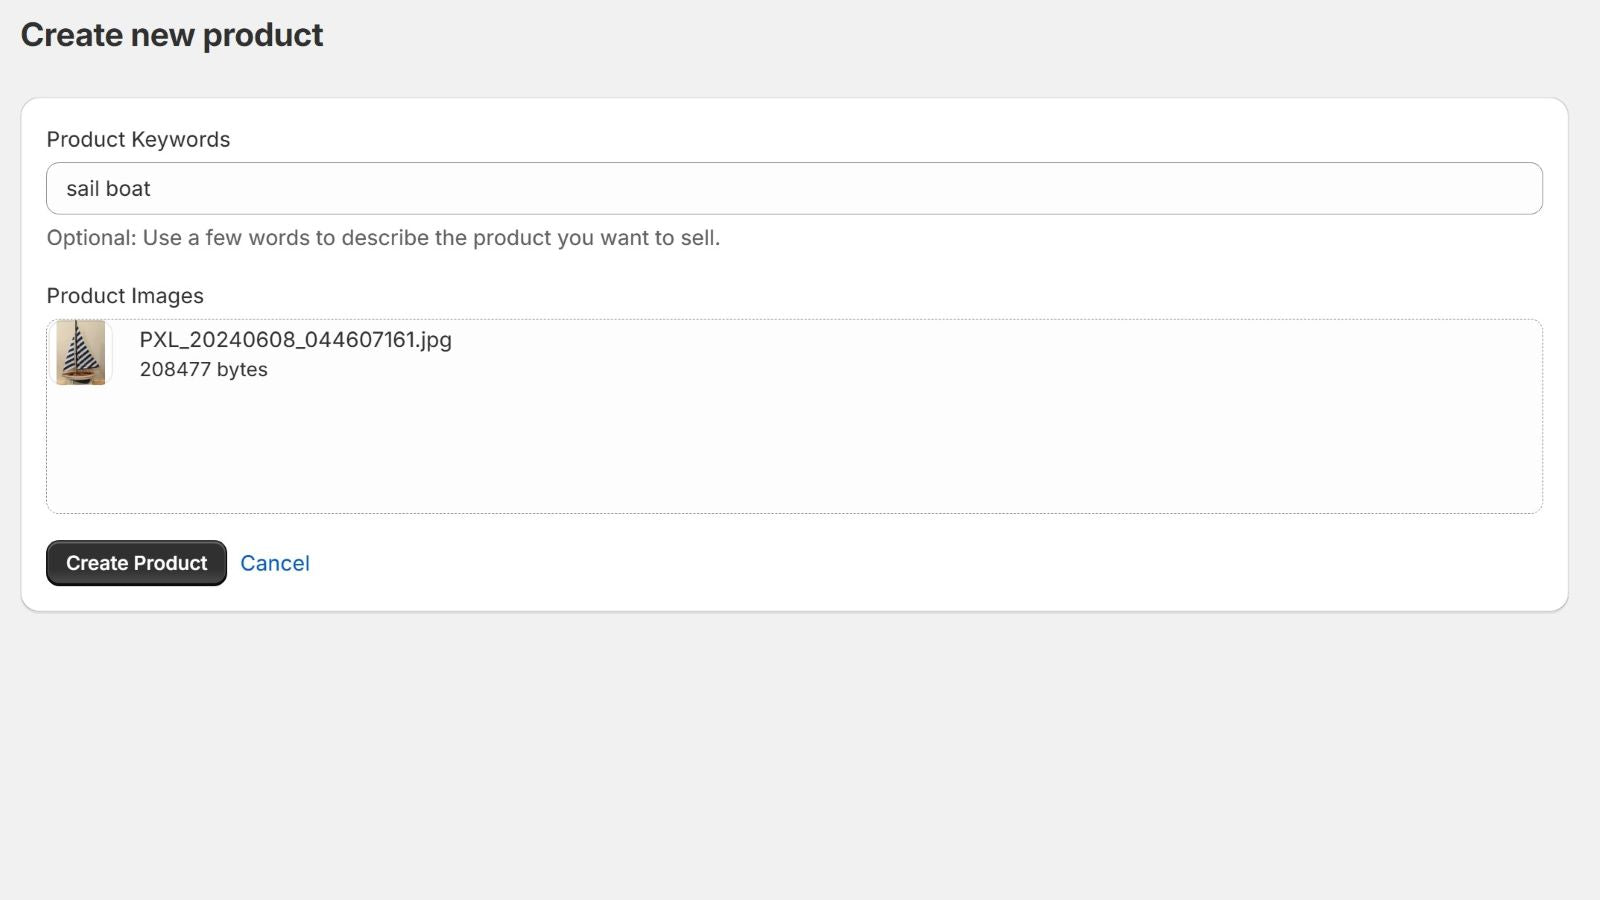Image resolution: width=1600 pixels, height=900 pixels.
Task: Select the file size text 208477 bytes
Action: (x=203, y=369)
